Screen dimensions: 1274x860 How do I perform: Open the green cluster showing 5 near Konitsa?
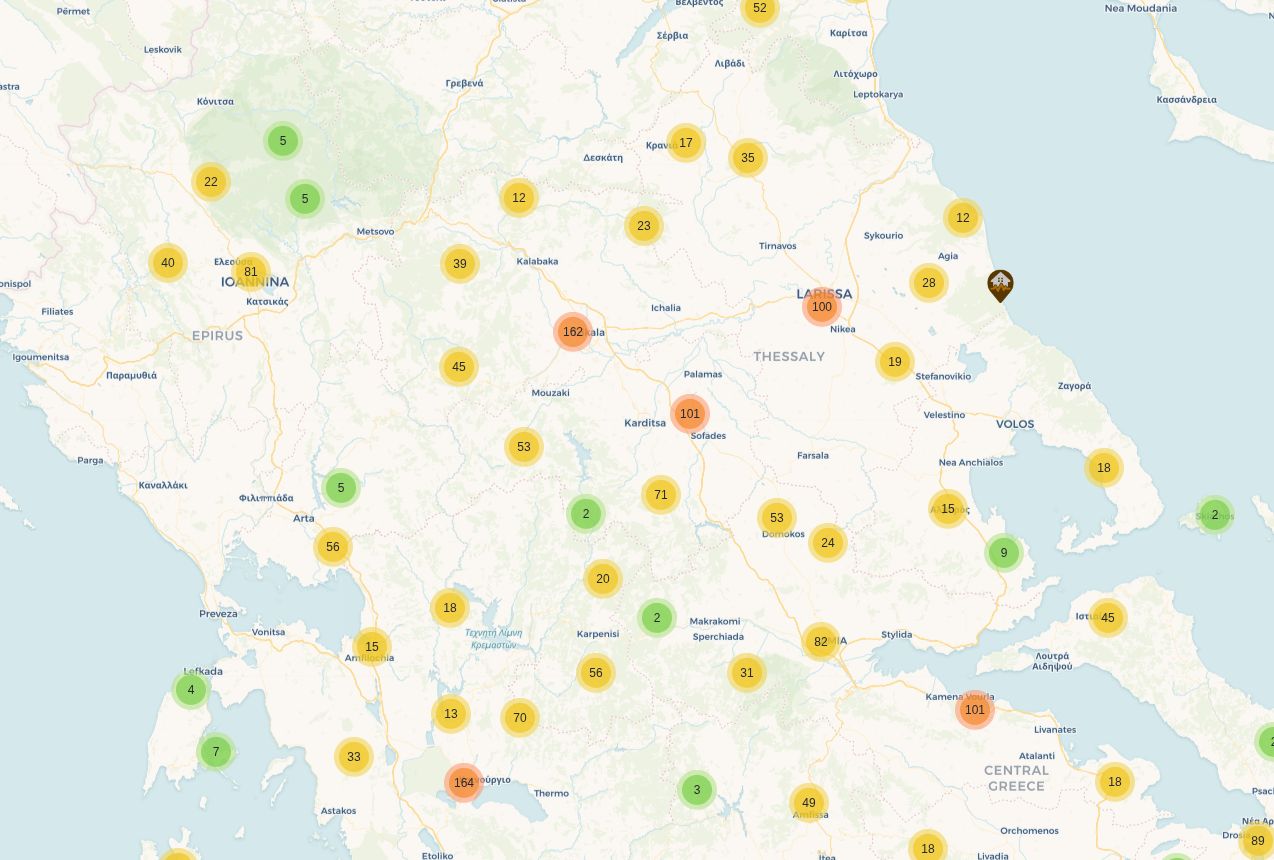[283, 140]
